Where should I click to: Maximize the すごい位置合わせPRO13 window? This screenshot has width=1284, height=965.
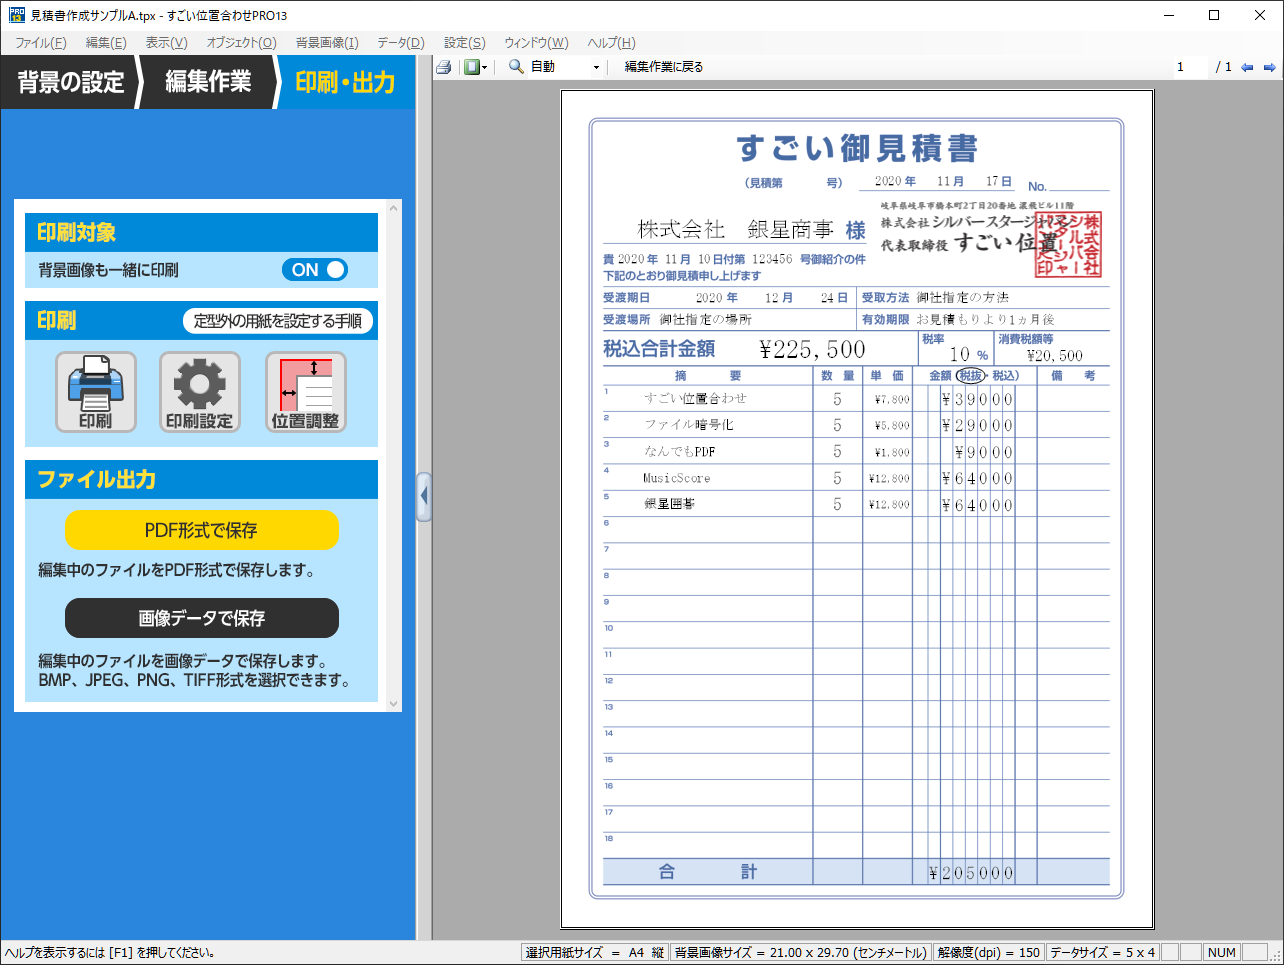tap(1214, 15)
